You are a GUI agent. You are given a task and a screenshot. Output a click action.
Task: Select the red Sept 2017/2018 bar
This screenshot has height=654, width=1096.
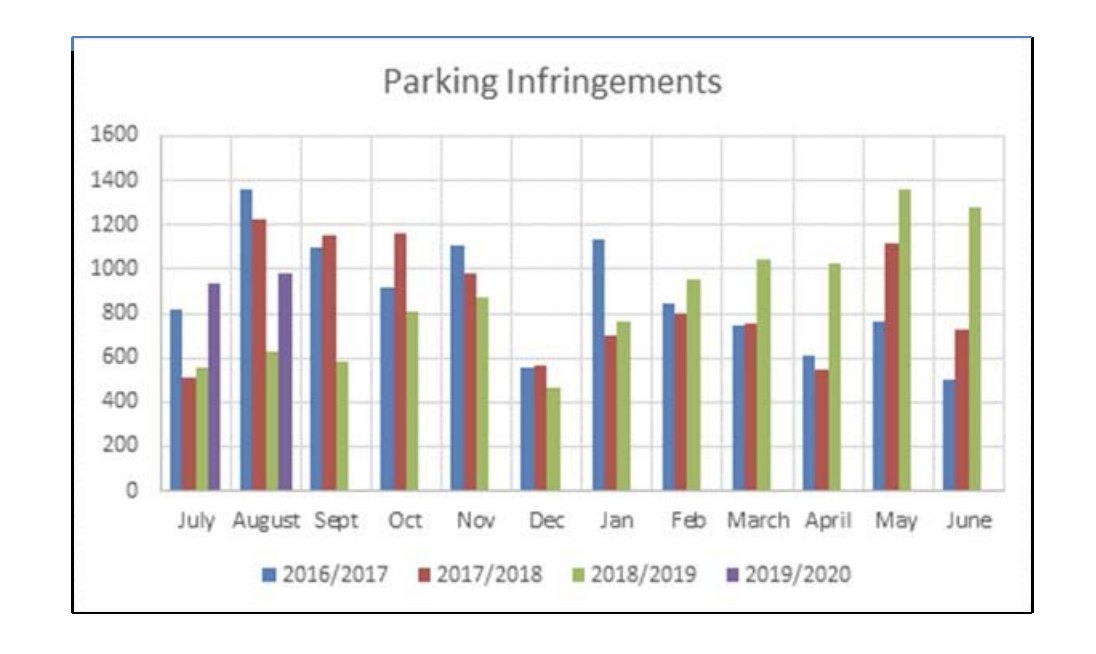(x=329, y=363)
